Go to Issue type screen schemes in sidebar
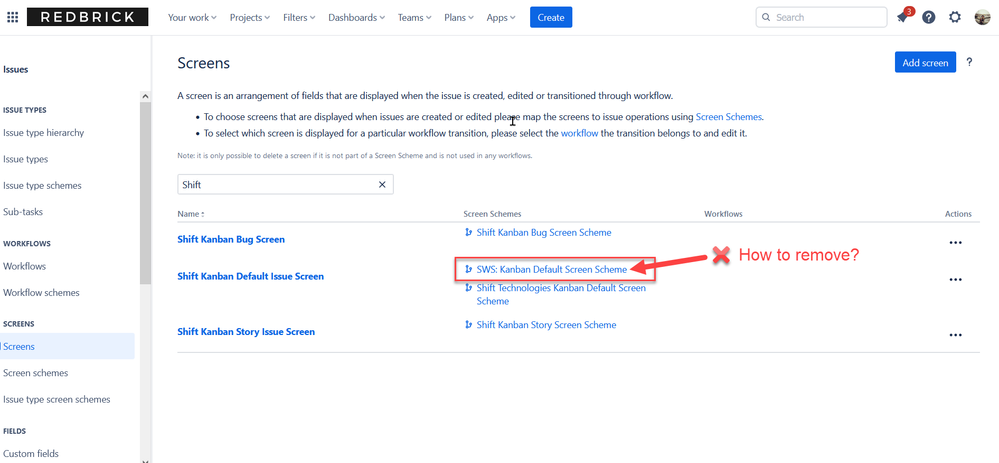This screenshot has height=463, width=999. point(57,399)
